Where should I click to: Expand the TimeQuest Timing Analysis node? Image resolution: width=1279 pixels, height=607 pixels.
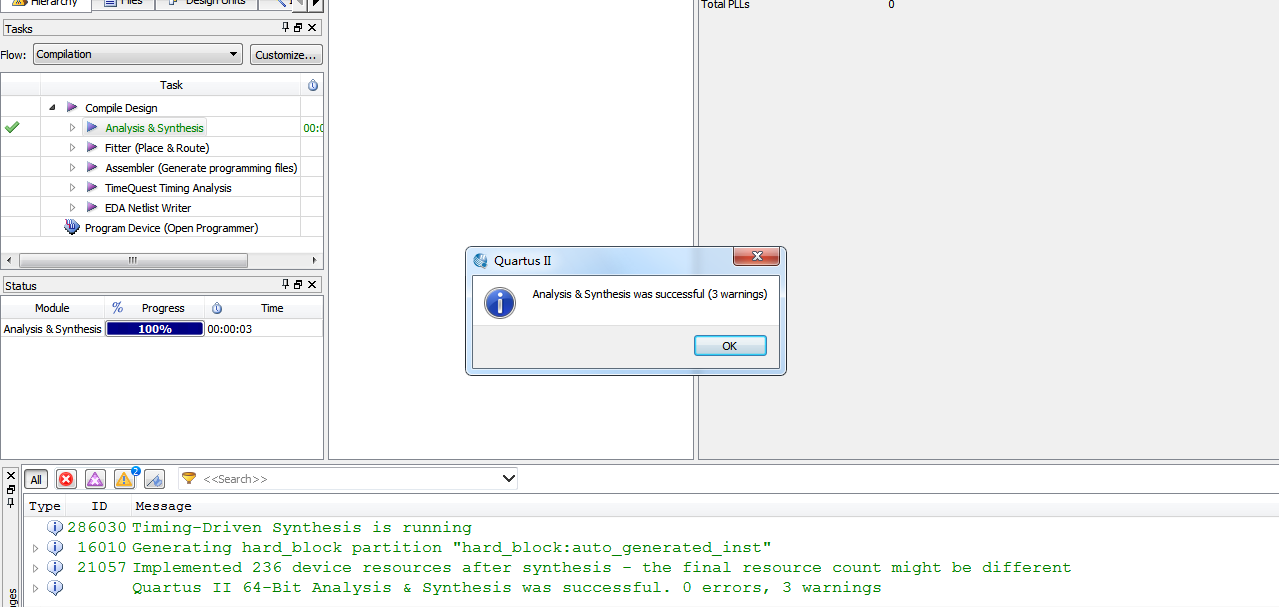pyautogui.click(x=72, y=188)
